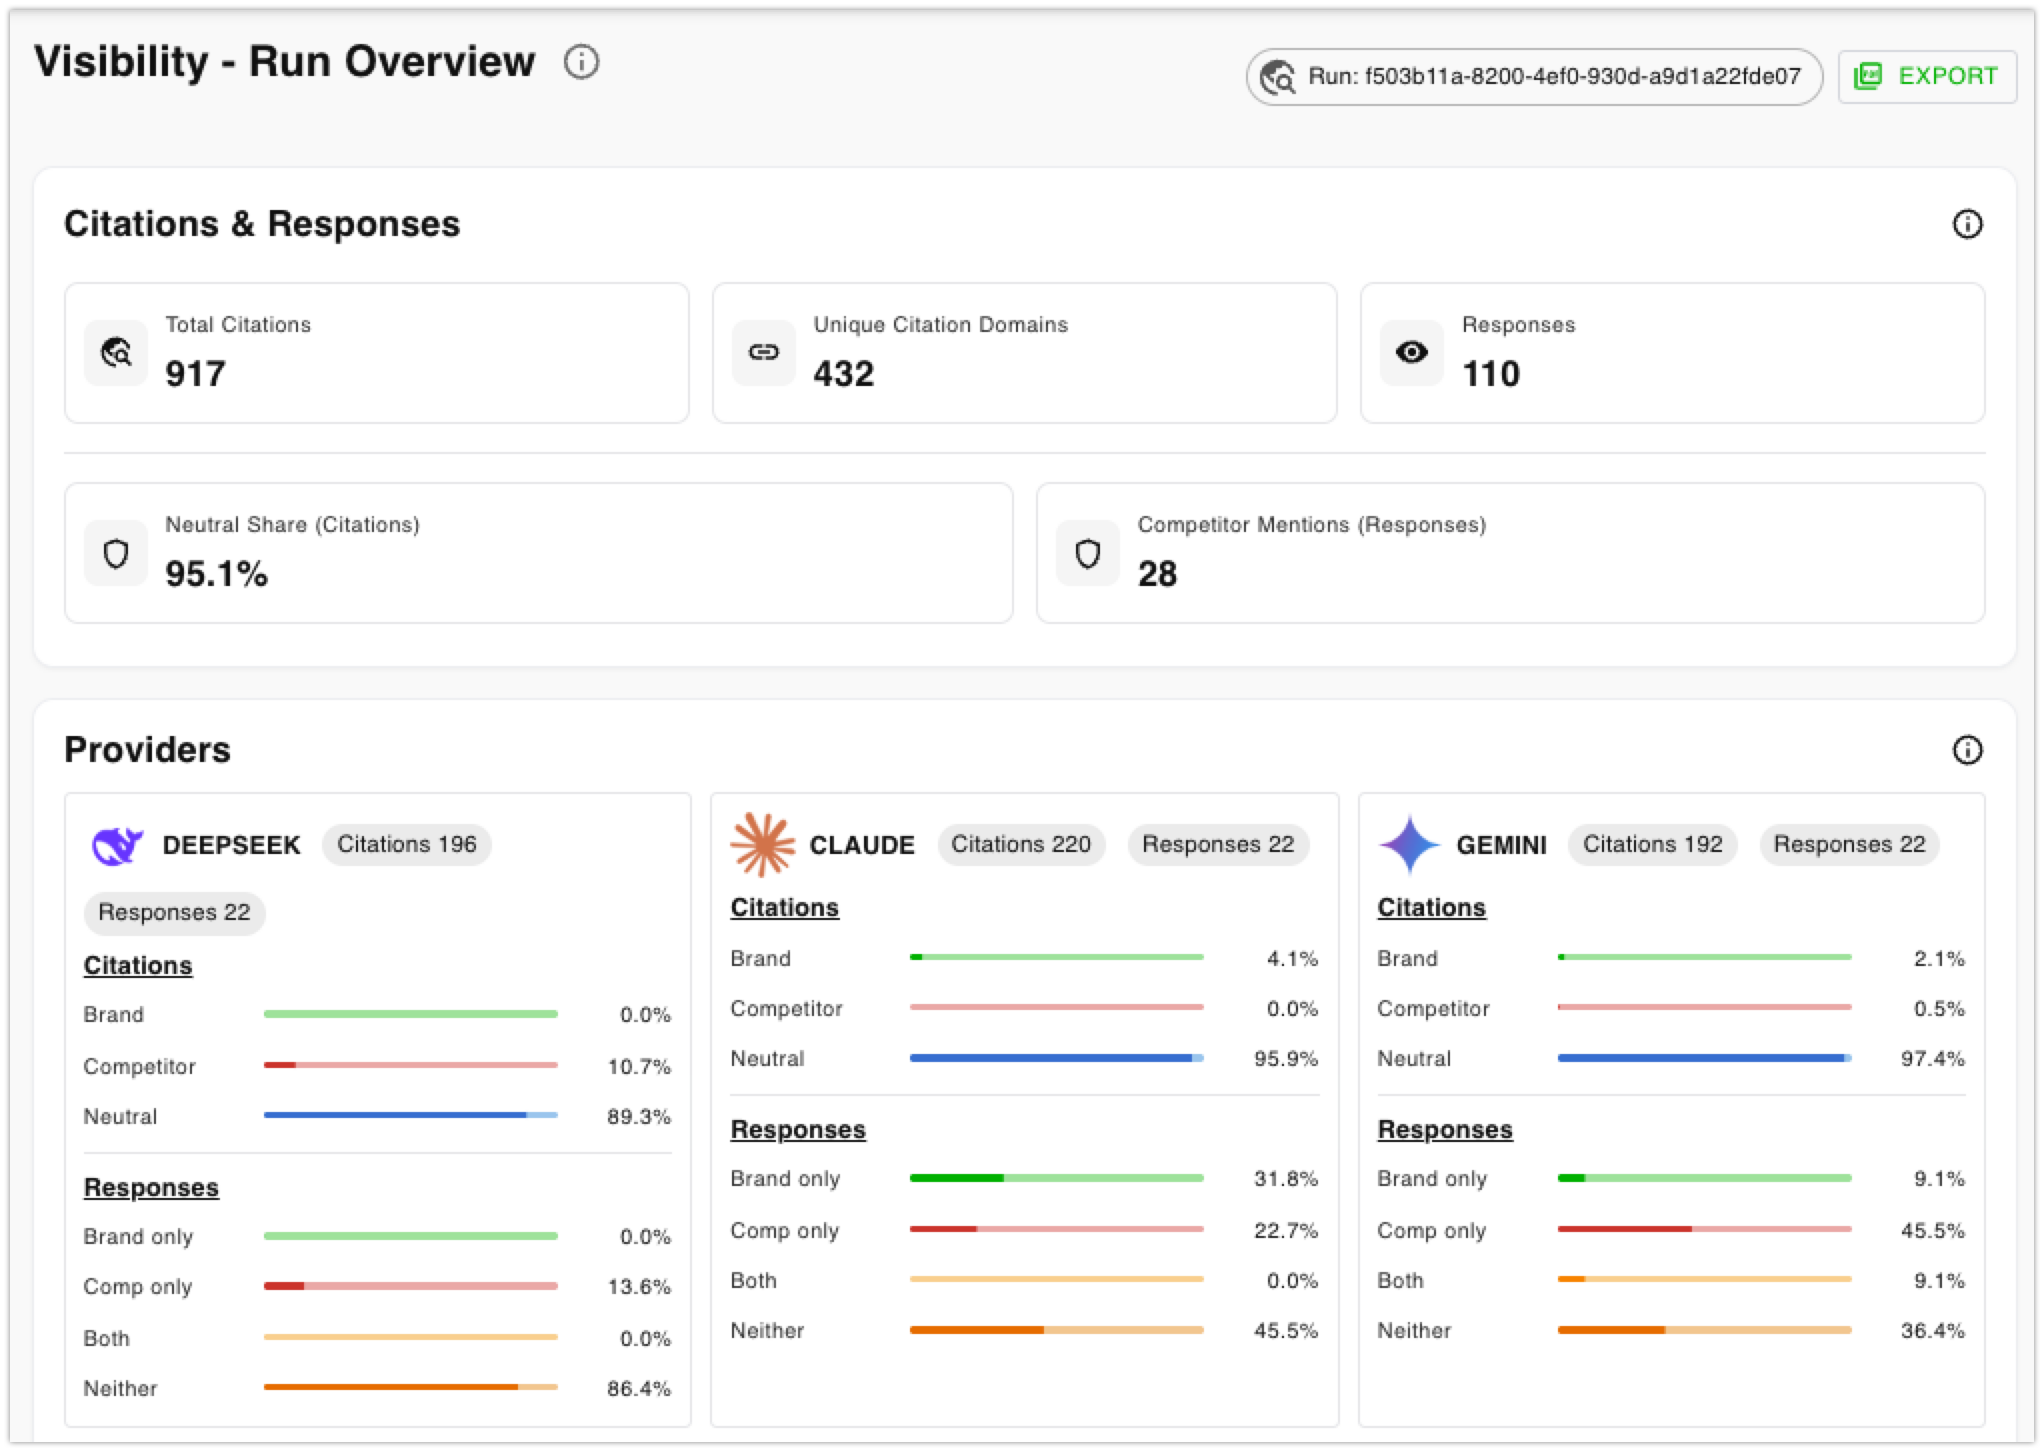Click the Claude starburst logo
Viewport: 2044px width, 1452px height.
(x=762, y=845)
